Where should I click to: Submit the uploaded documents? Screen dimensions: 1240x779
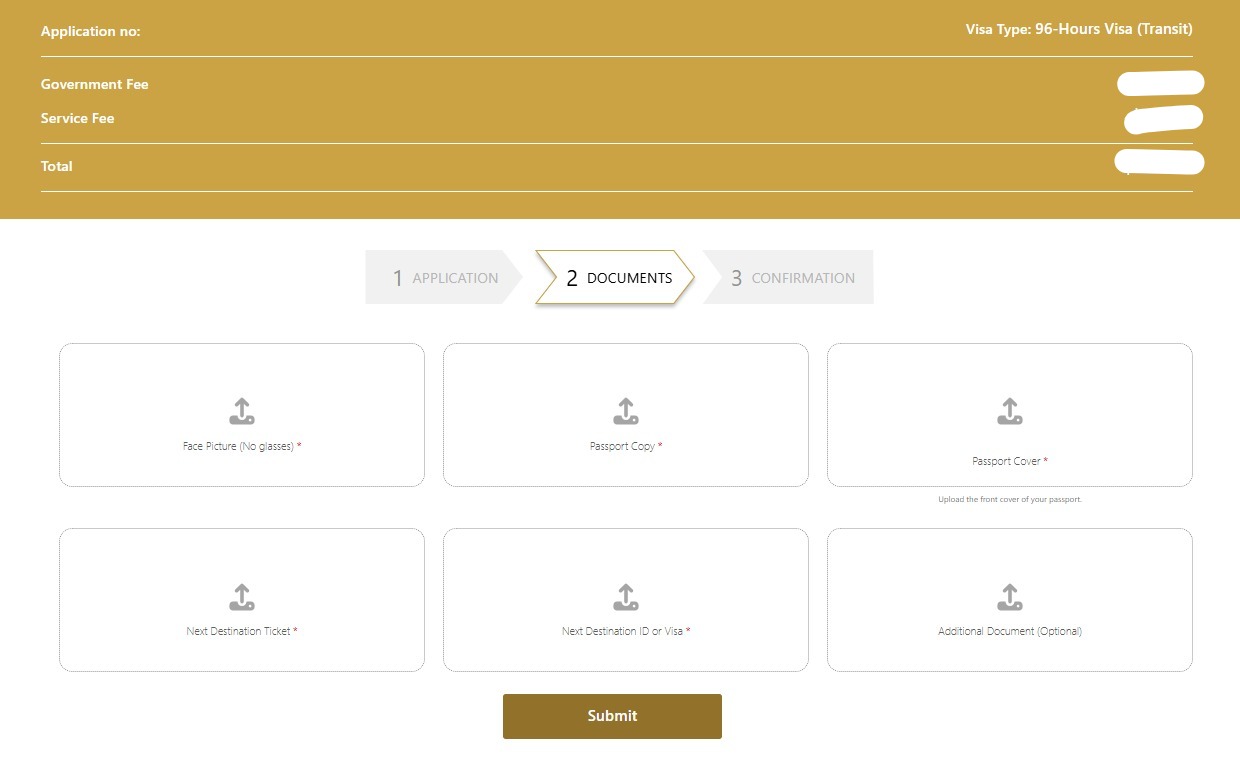(612, 716)
